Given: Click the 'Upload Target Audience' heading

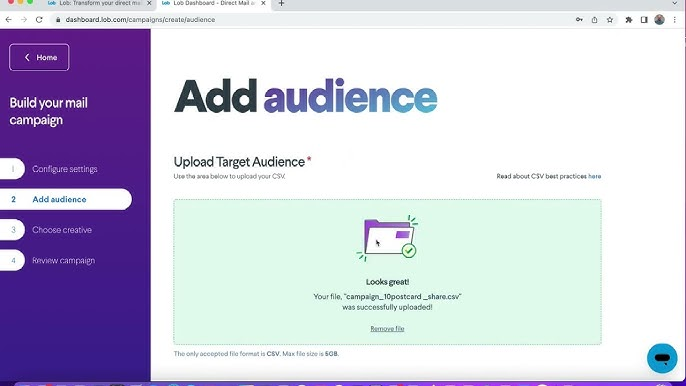Looking at the screenshot, I should coord(239,162).
